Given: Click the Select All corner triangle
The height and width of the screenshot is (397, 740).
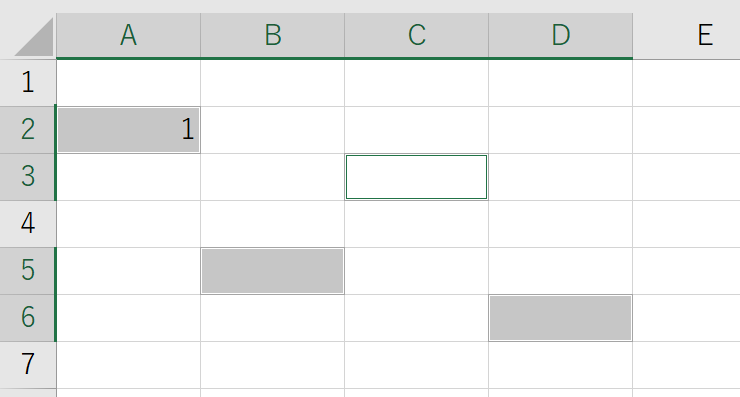Looking at the screenshot, I should 33,37.
